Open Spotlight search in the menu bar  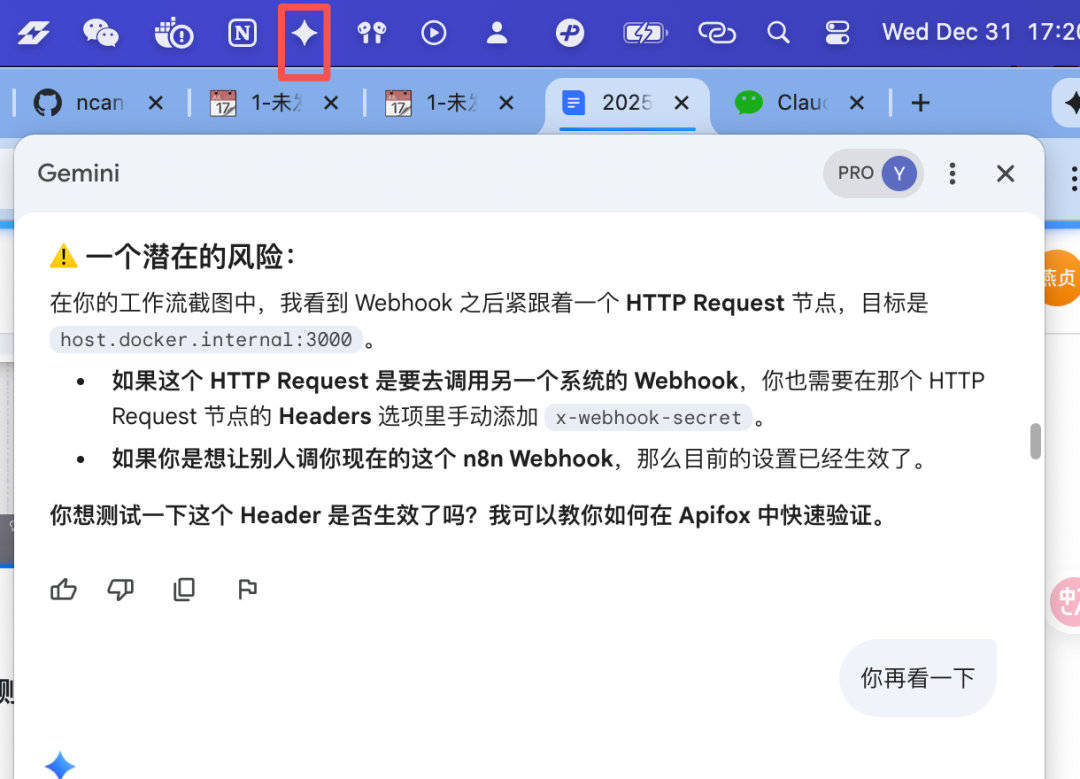[778, 32]
